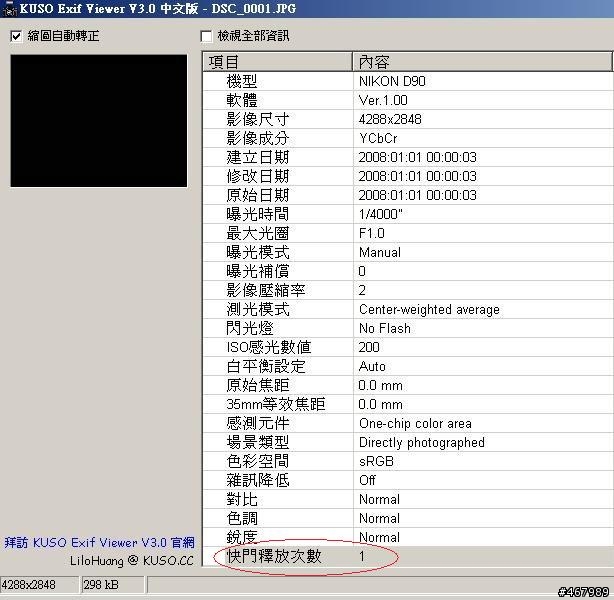The width and height of the screenshot is (614, 600).
Task: Click the Off noise reduction value
Action: (367, 480)
